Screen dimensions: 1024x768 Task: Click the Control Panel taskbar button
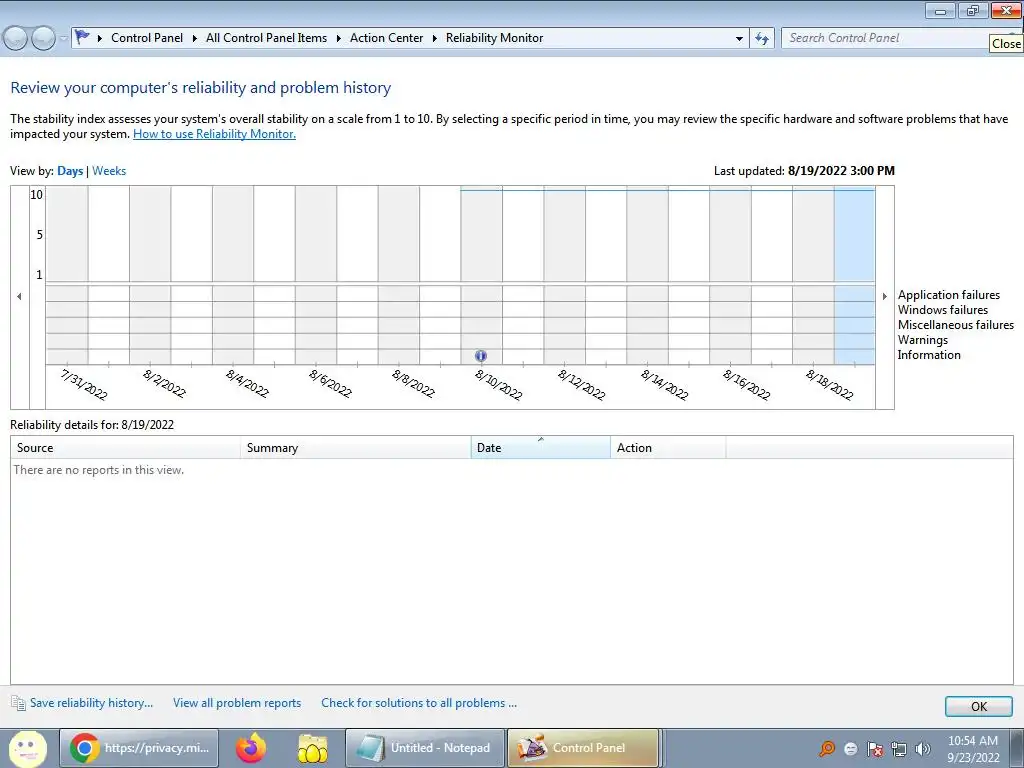coord(583,748)
